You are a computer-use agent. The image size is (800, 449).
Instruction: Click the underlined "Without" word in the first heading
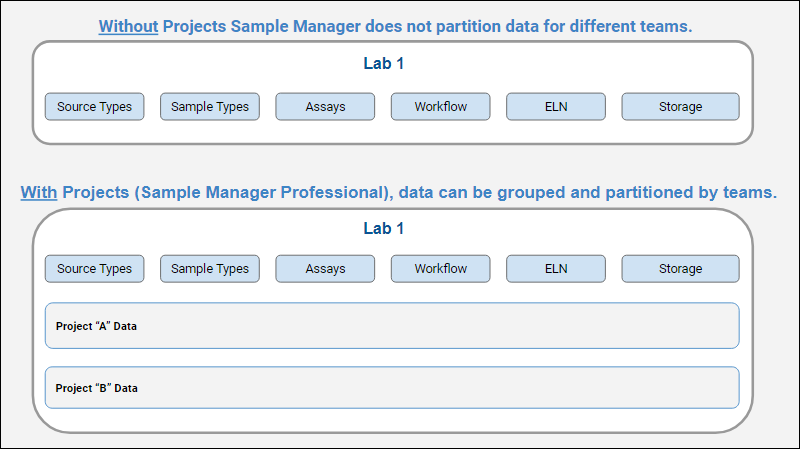tap(128, 27)
